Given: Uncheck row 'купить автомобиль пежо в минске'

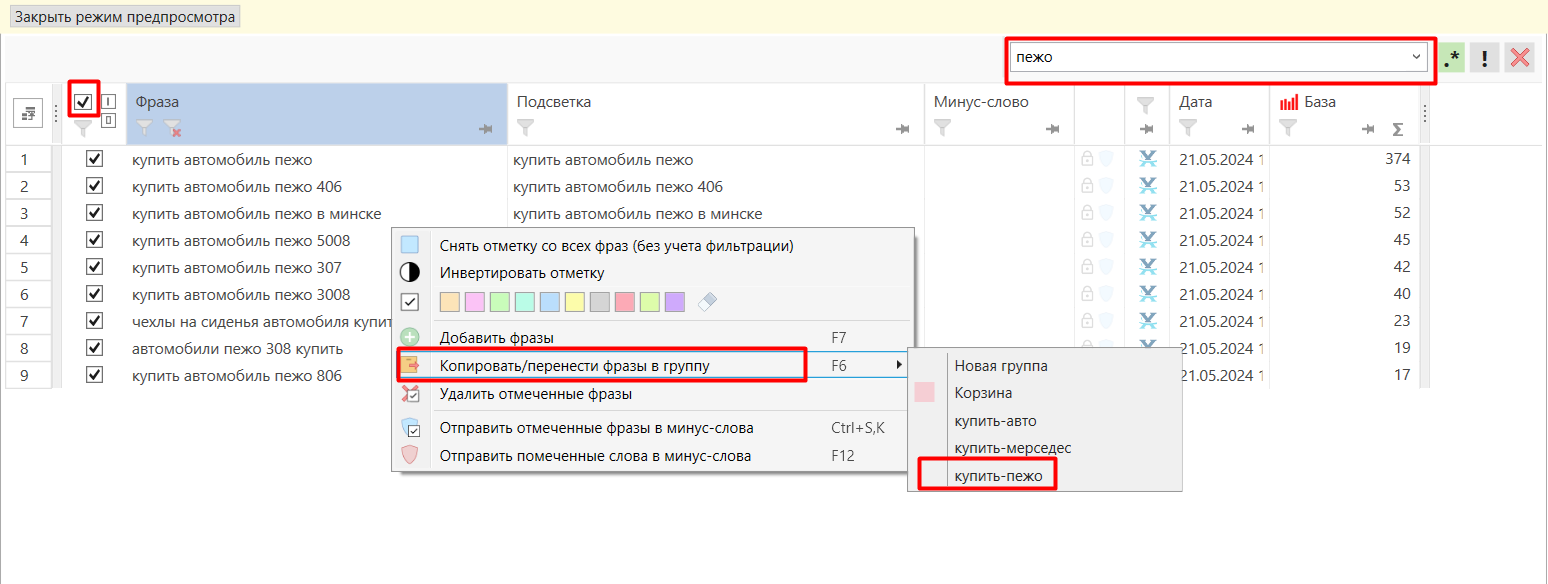Looking at the screenshot, I should (x=95, y=213).
